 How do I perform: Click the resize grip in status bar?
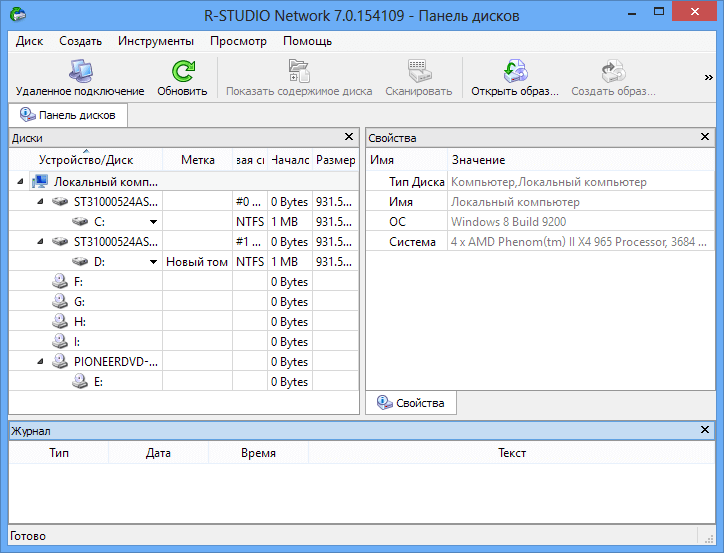click(x=709, y=537)
